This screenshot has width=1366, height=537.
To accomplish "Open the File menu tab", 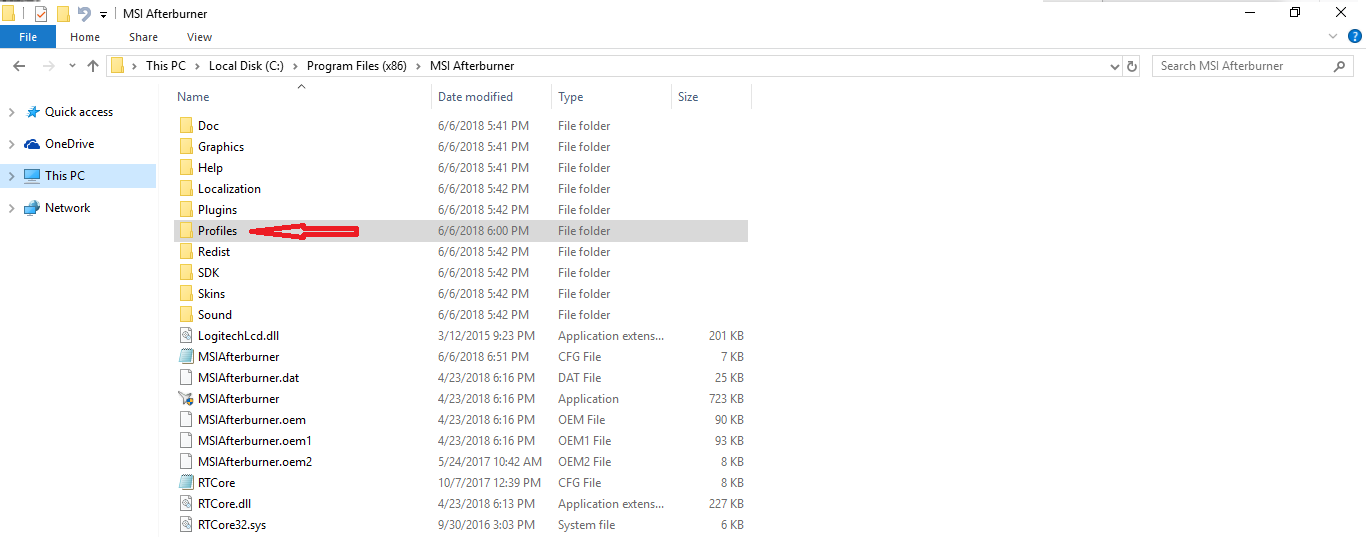I will pyautogui.click(x=28, y=37).
